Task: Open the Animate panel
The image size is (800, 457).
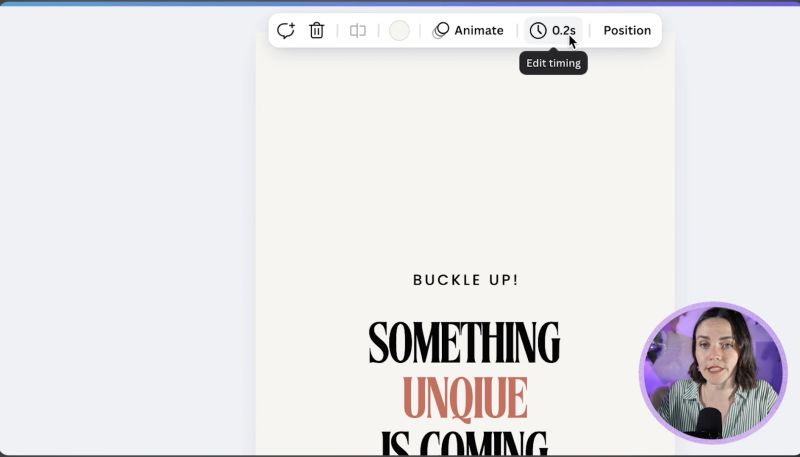Action: click(468, 31)
